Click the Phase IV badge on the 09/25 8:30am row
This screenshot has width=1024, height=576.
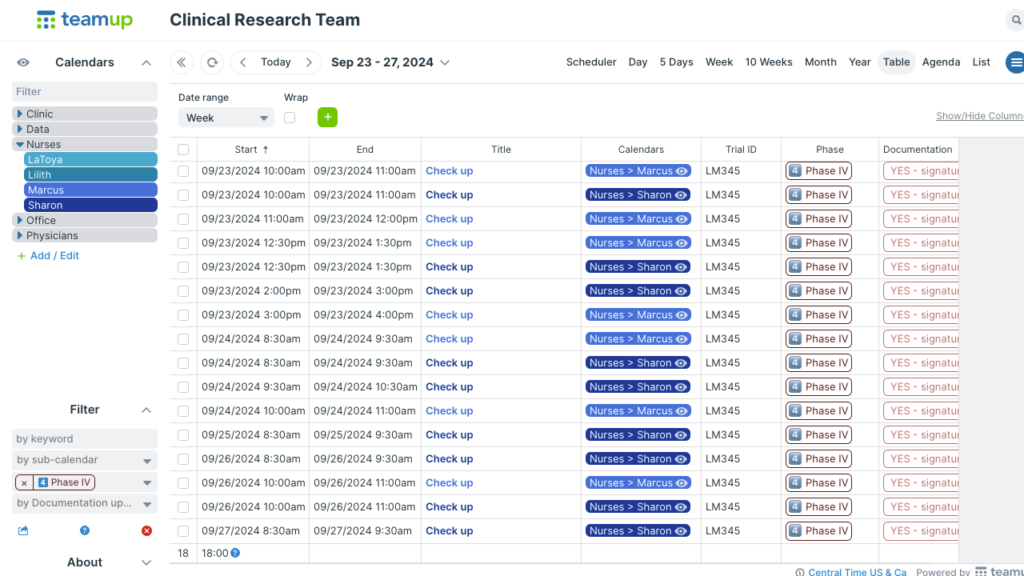pyautogui.click(x=819, y=435)
